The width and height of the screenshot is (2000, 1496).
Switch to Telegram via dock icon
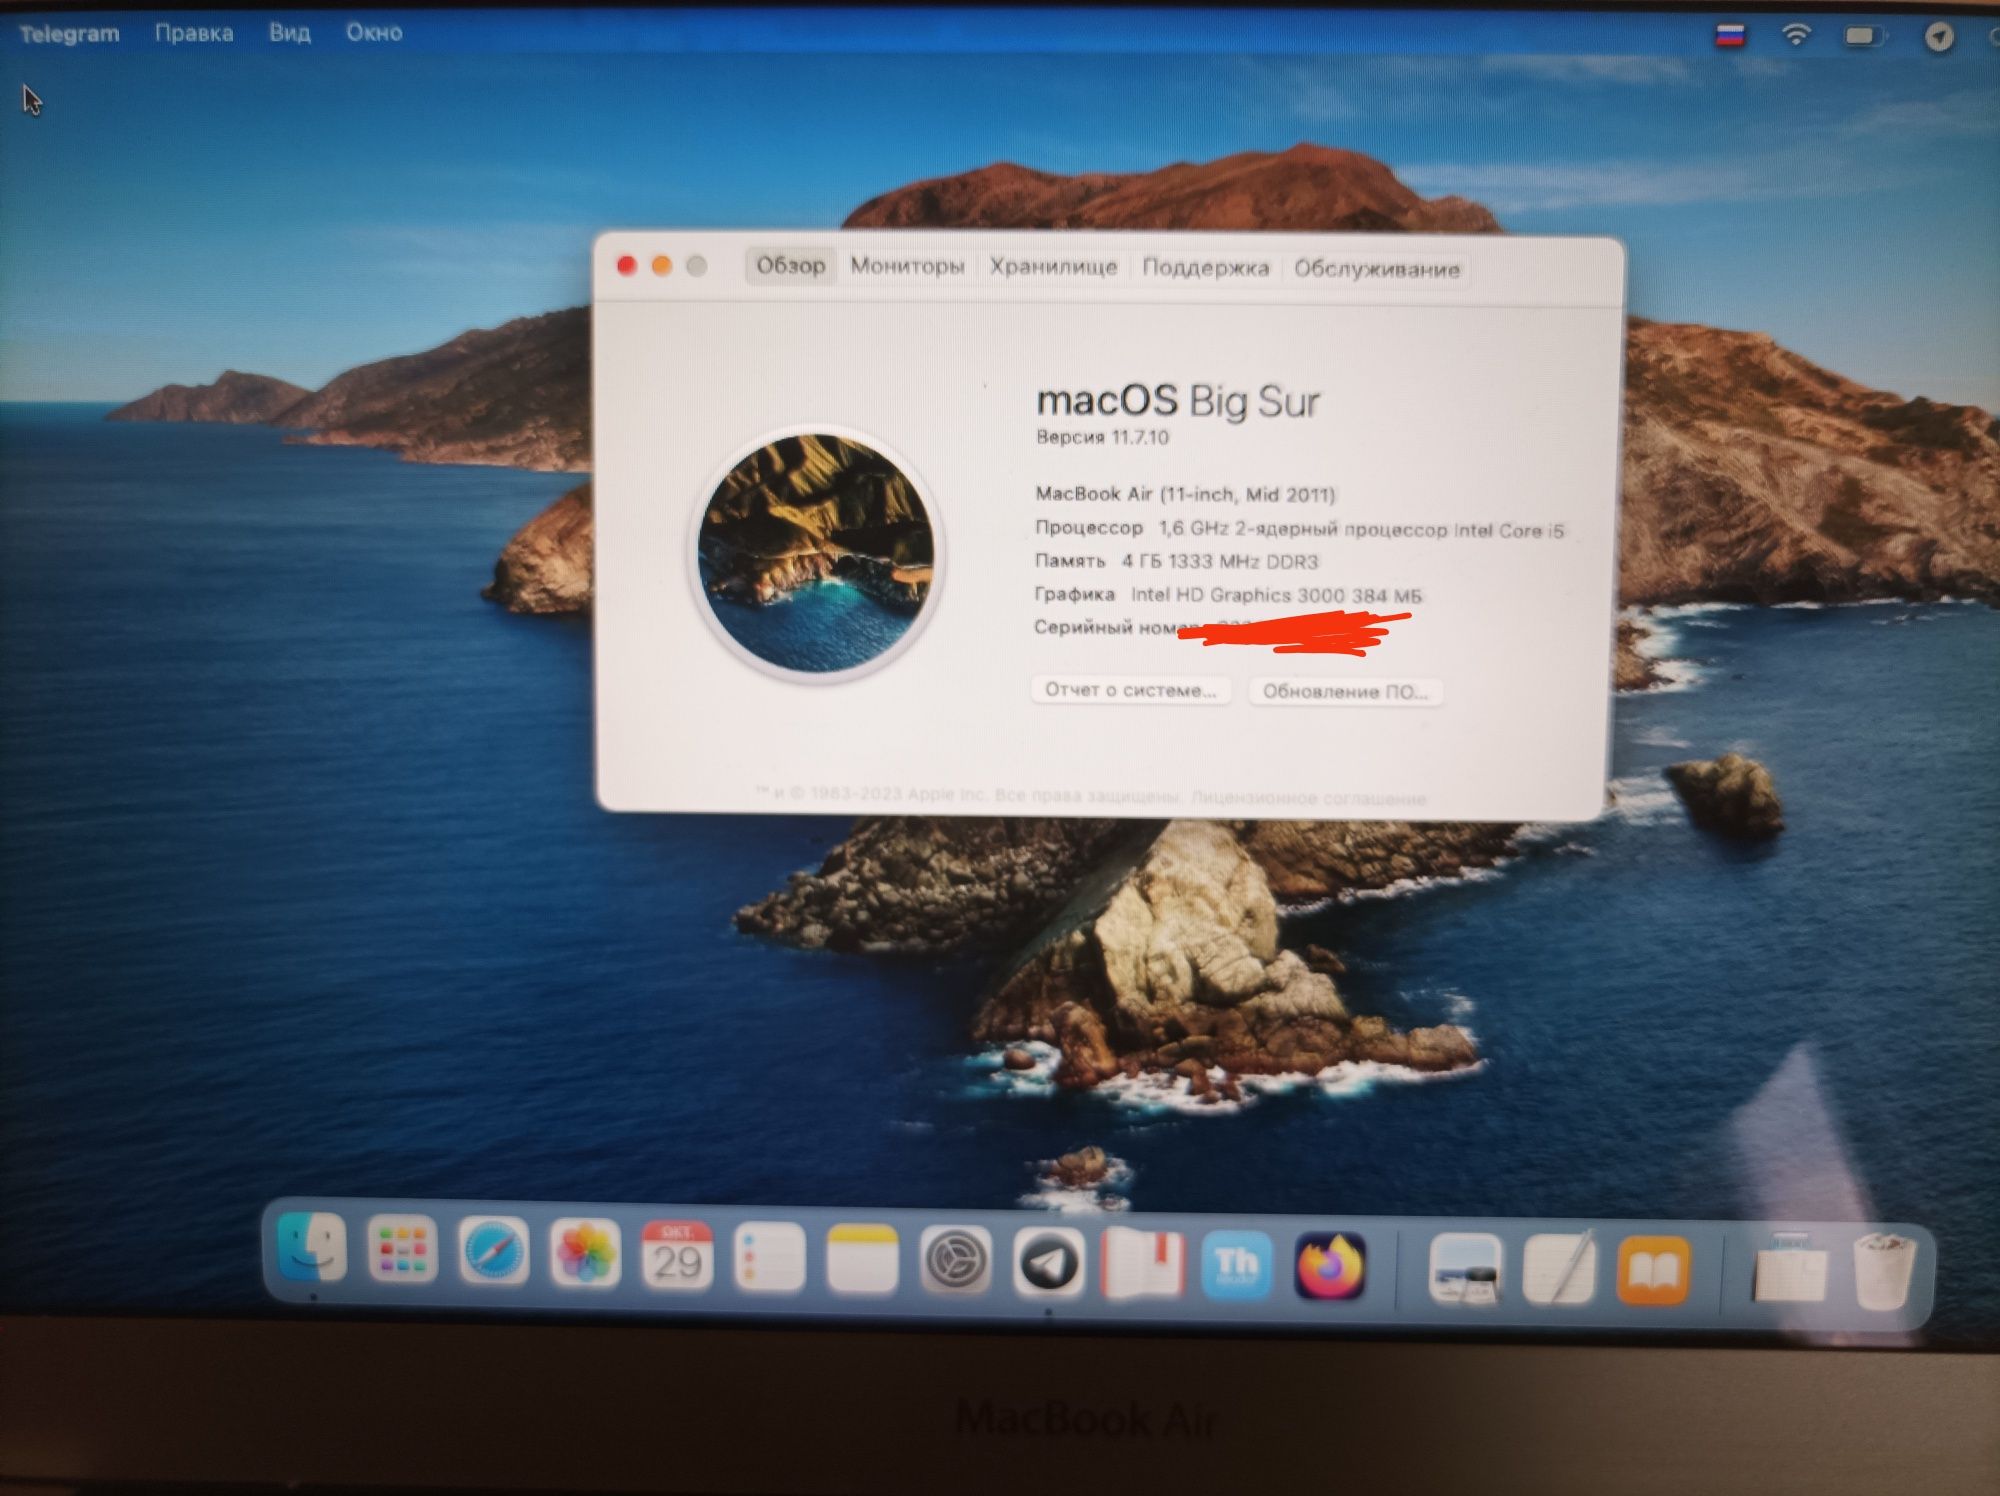coord(1047,1264)
